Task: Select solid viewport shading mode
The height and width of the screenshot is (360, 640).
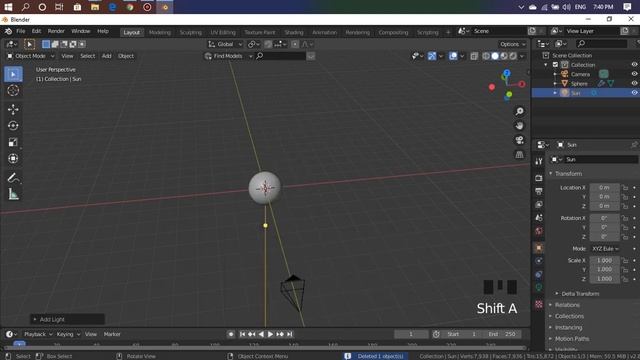Action: [x=495, y=56]
